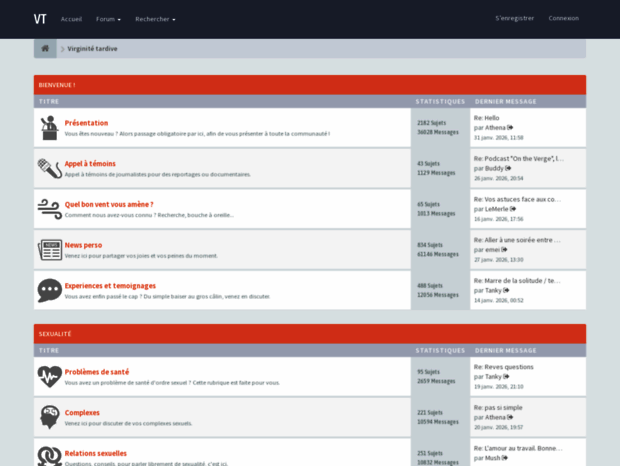Open the home icon in breadcrumb

coord(45,49)
